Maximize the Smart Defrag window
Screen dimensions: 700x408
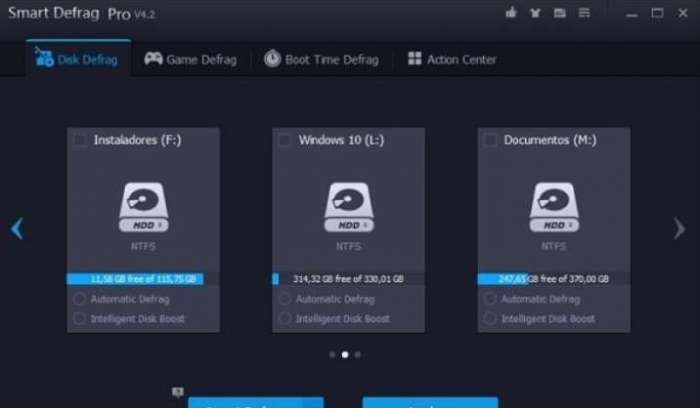click(657, 13)
